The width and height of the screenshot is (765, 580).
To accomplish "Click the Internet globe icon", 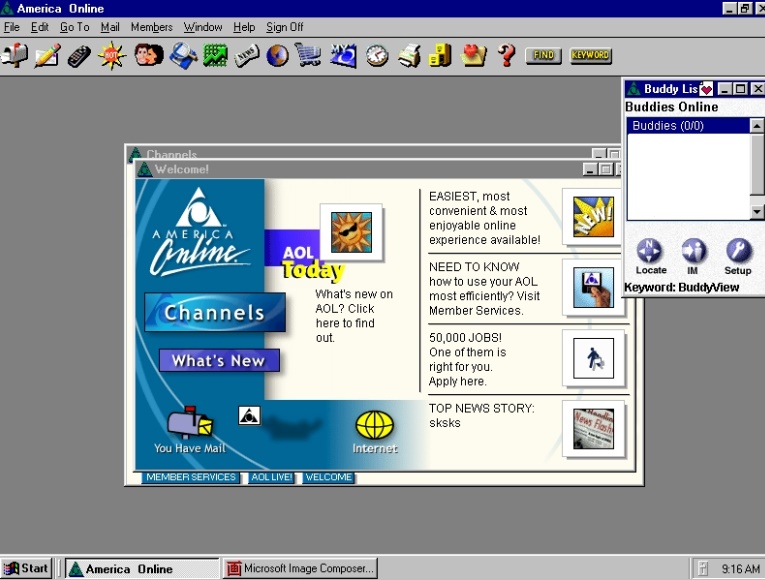I will point(374,426).
